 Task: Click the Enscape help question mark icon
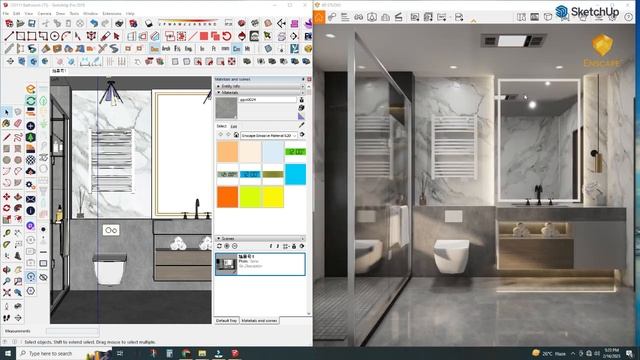pyautogui.click(x=629, y=17)
